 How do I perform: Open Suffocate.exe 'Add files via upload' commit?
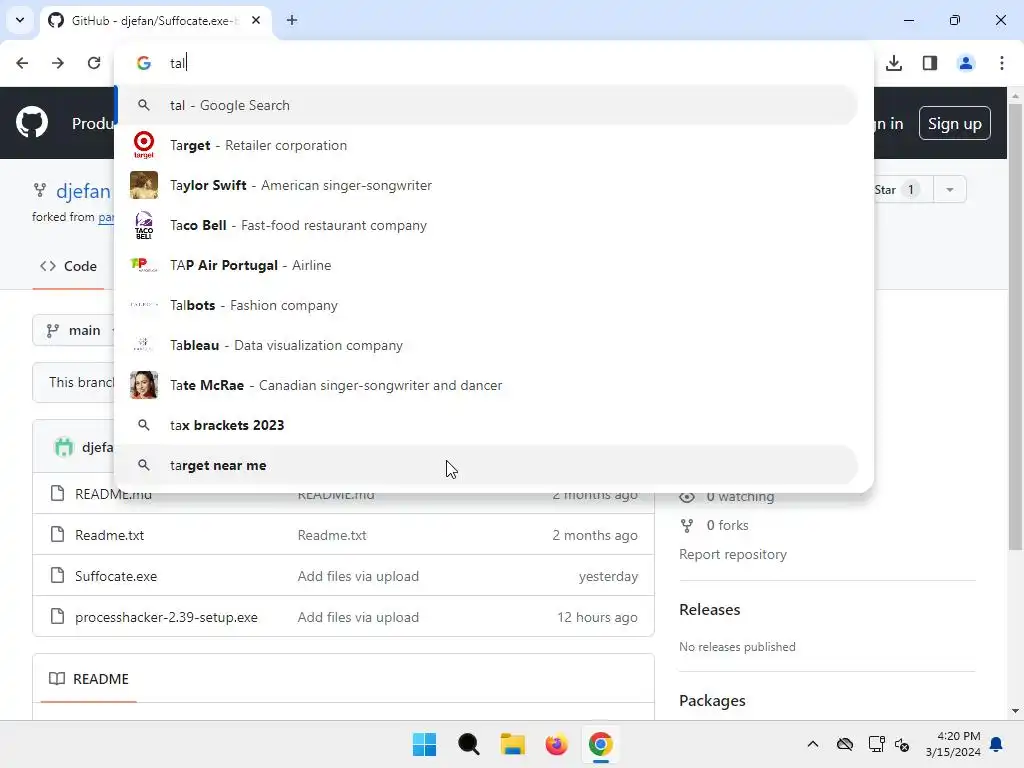(358, 576)
